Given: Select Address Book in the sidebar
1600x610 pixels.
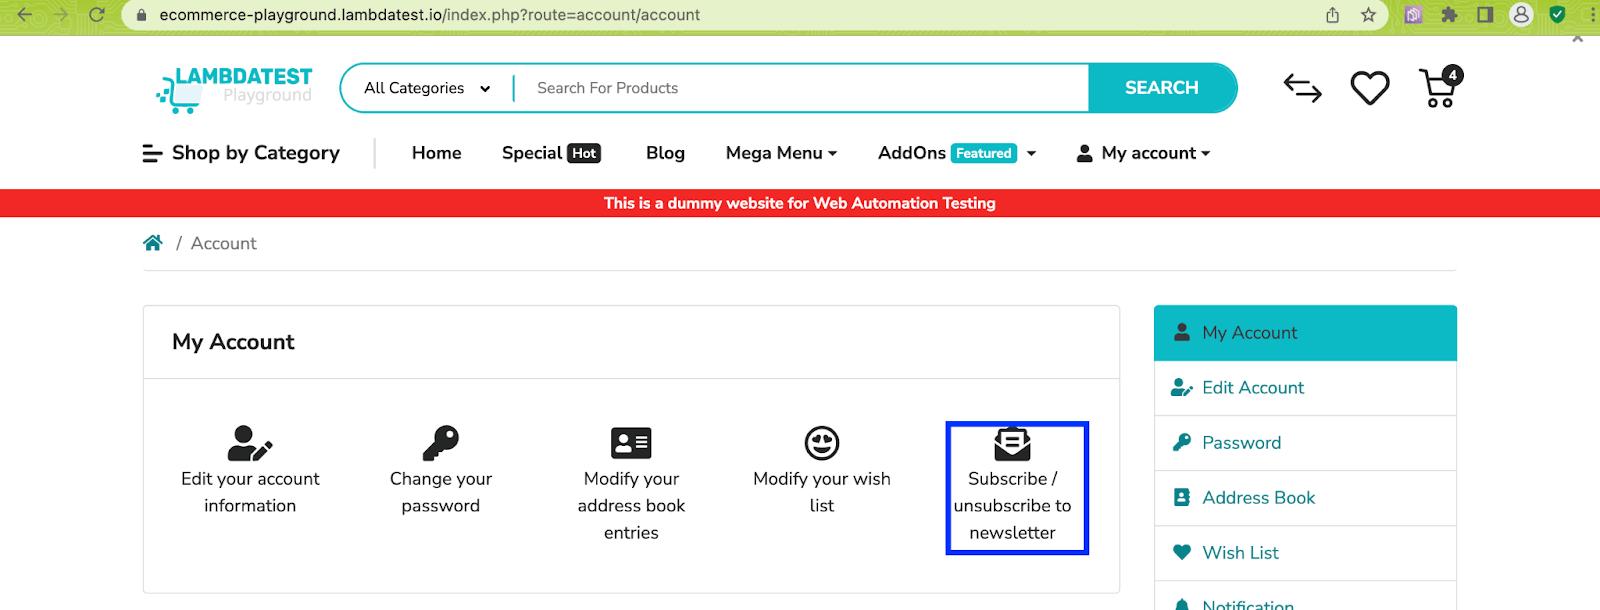Looking at the screenshot, I should coord(1305,498).
